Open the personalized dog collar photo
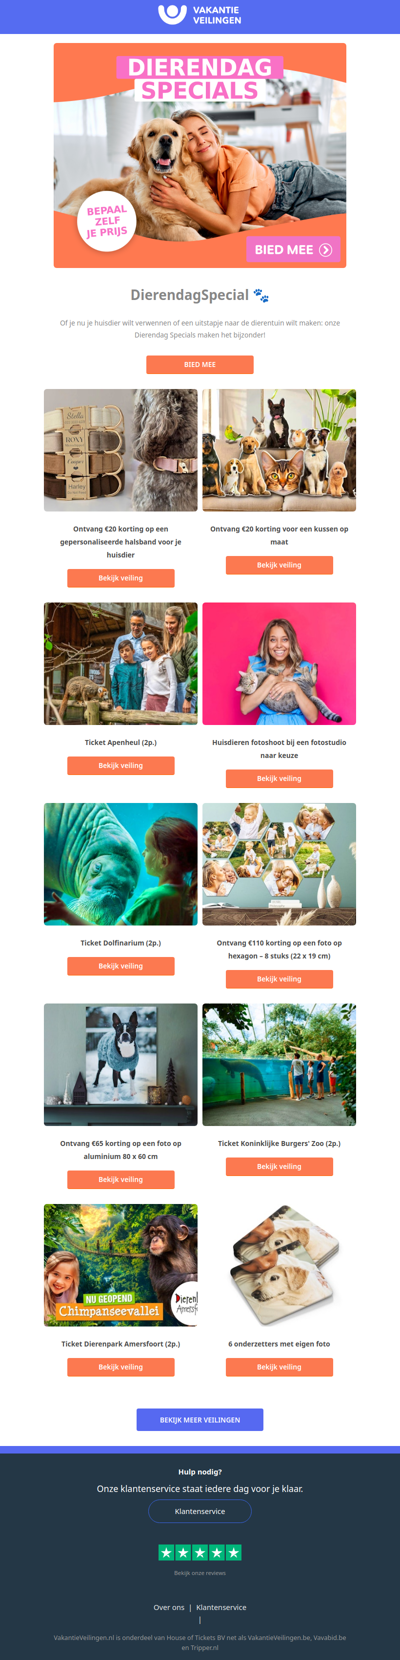This screenshot has height=1660, width=400. click(121, 450)
